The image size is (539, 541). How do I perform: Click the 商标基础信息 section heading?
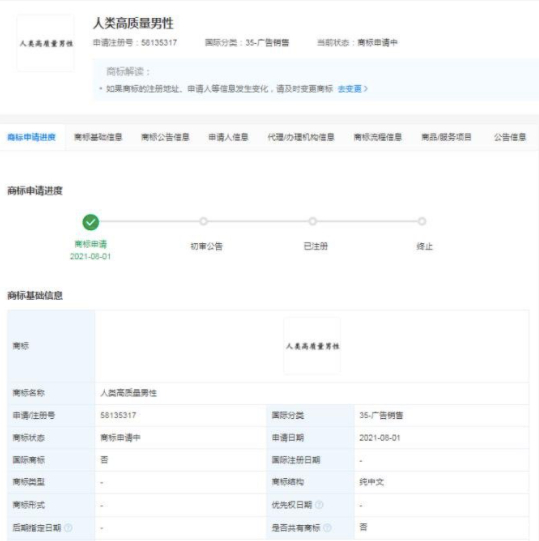[35, 296]
